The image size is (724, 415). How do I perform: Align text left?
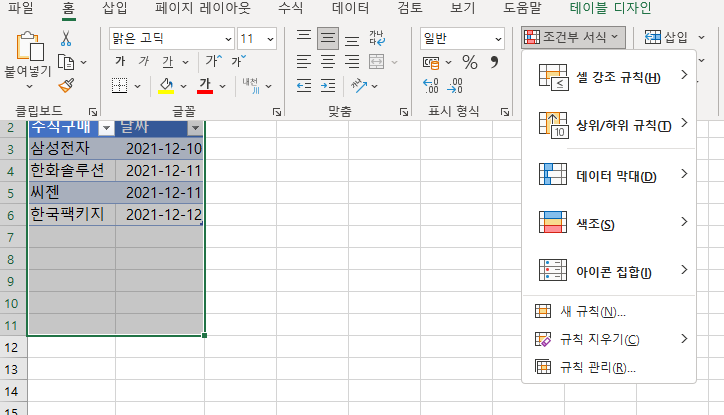[304, 61]
